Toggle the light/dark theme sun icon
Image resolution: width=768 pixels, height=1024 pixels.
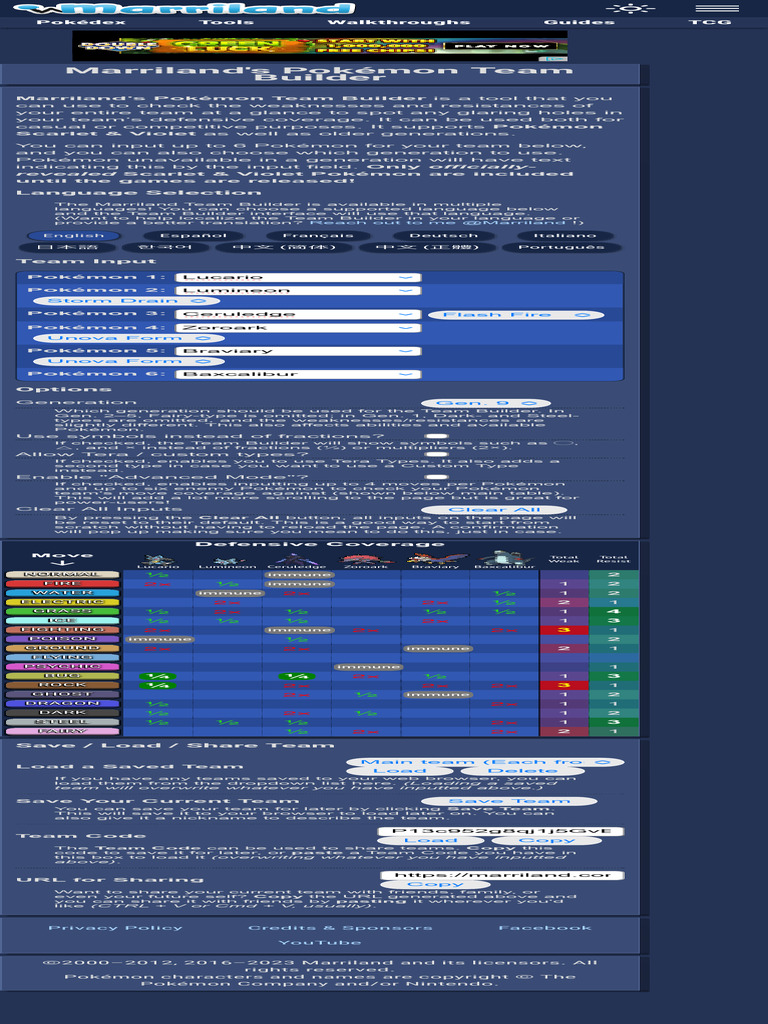click(630, 8)
